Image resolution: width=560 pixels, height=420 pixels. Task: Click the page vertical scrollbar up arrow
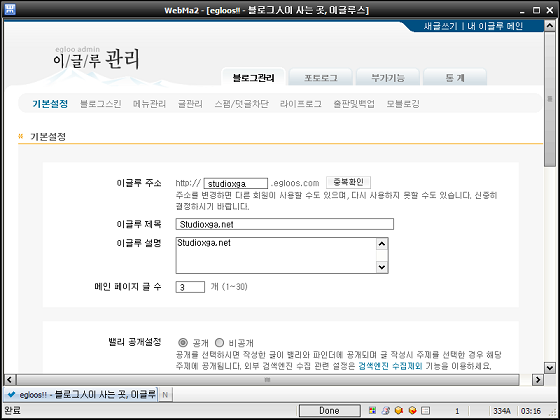click(x=549, y=25)
